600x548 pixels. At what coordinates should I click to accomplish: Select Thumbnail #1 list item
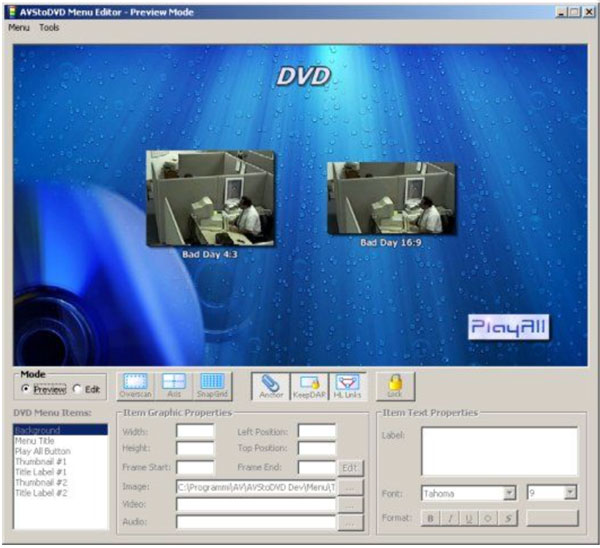(x=60, y=461)
